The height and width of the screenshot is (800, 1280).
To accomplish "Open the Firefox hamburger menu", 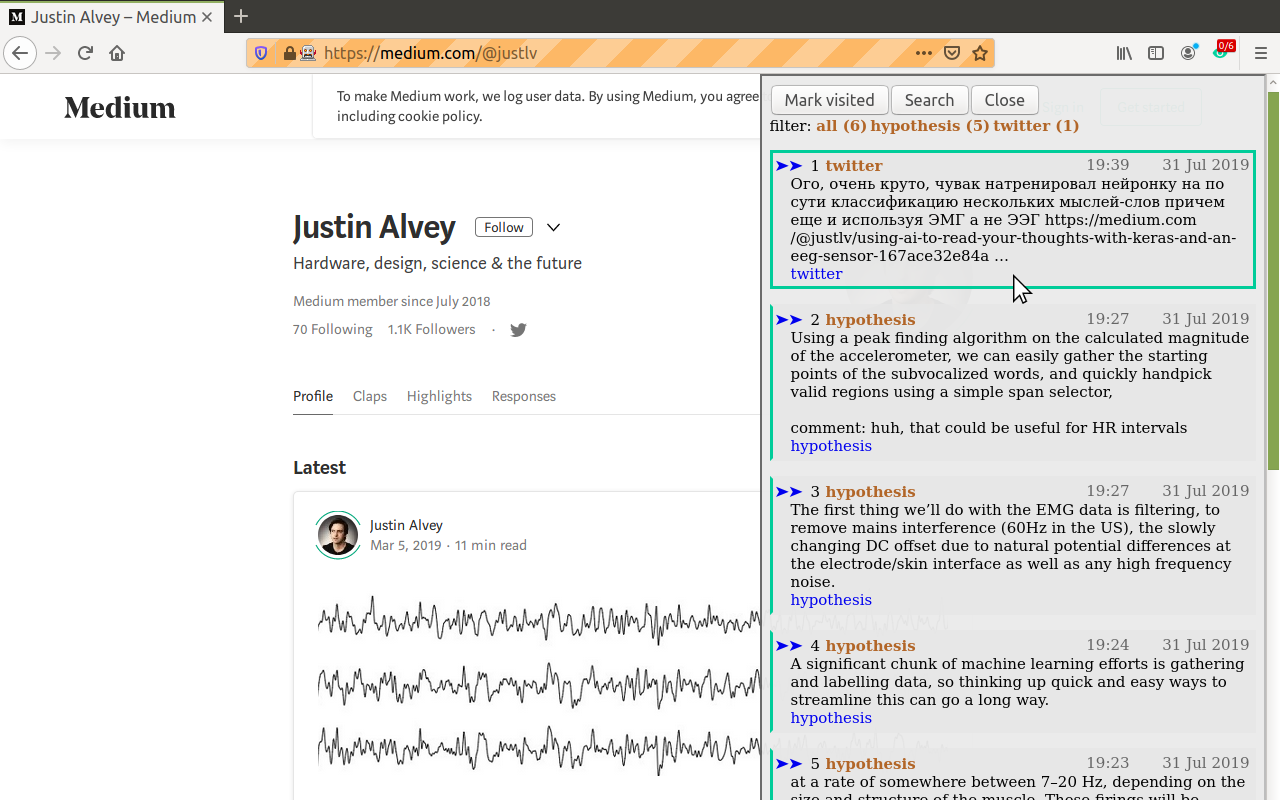I will 1260,53.
